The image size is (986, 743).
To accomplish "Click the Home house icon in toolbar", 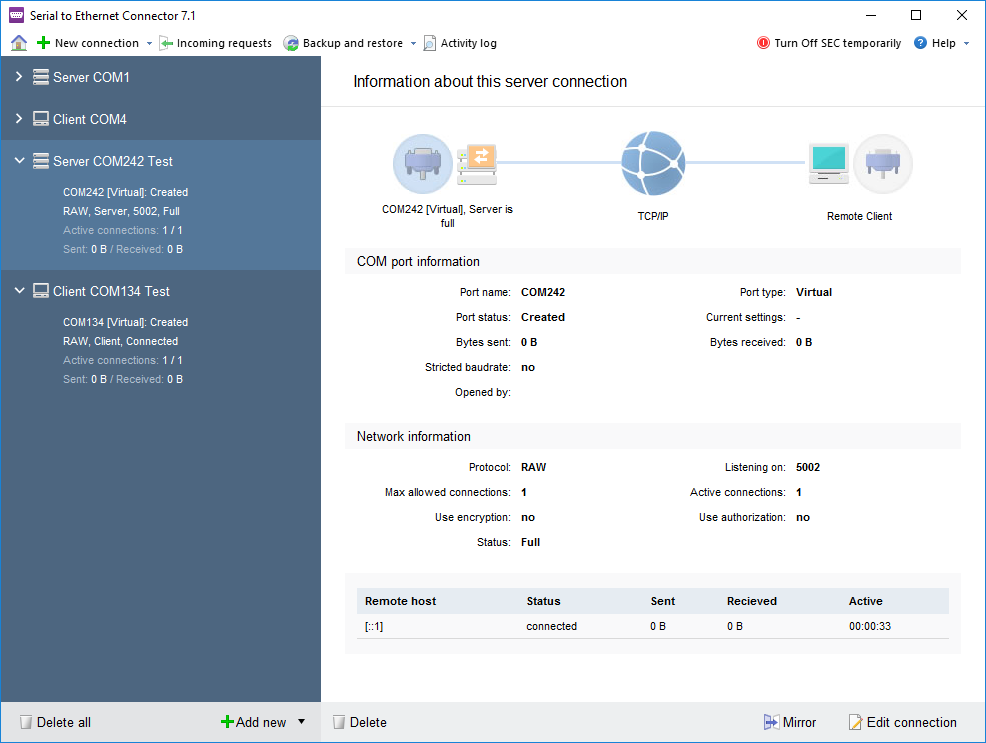I will click(19, 43).
